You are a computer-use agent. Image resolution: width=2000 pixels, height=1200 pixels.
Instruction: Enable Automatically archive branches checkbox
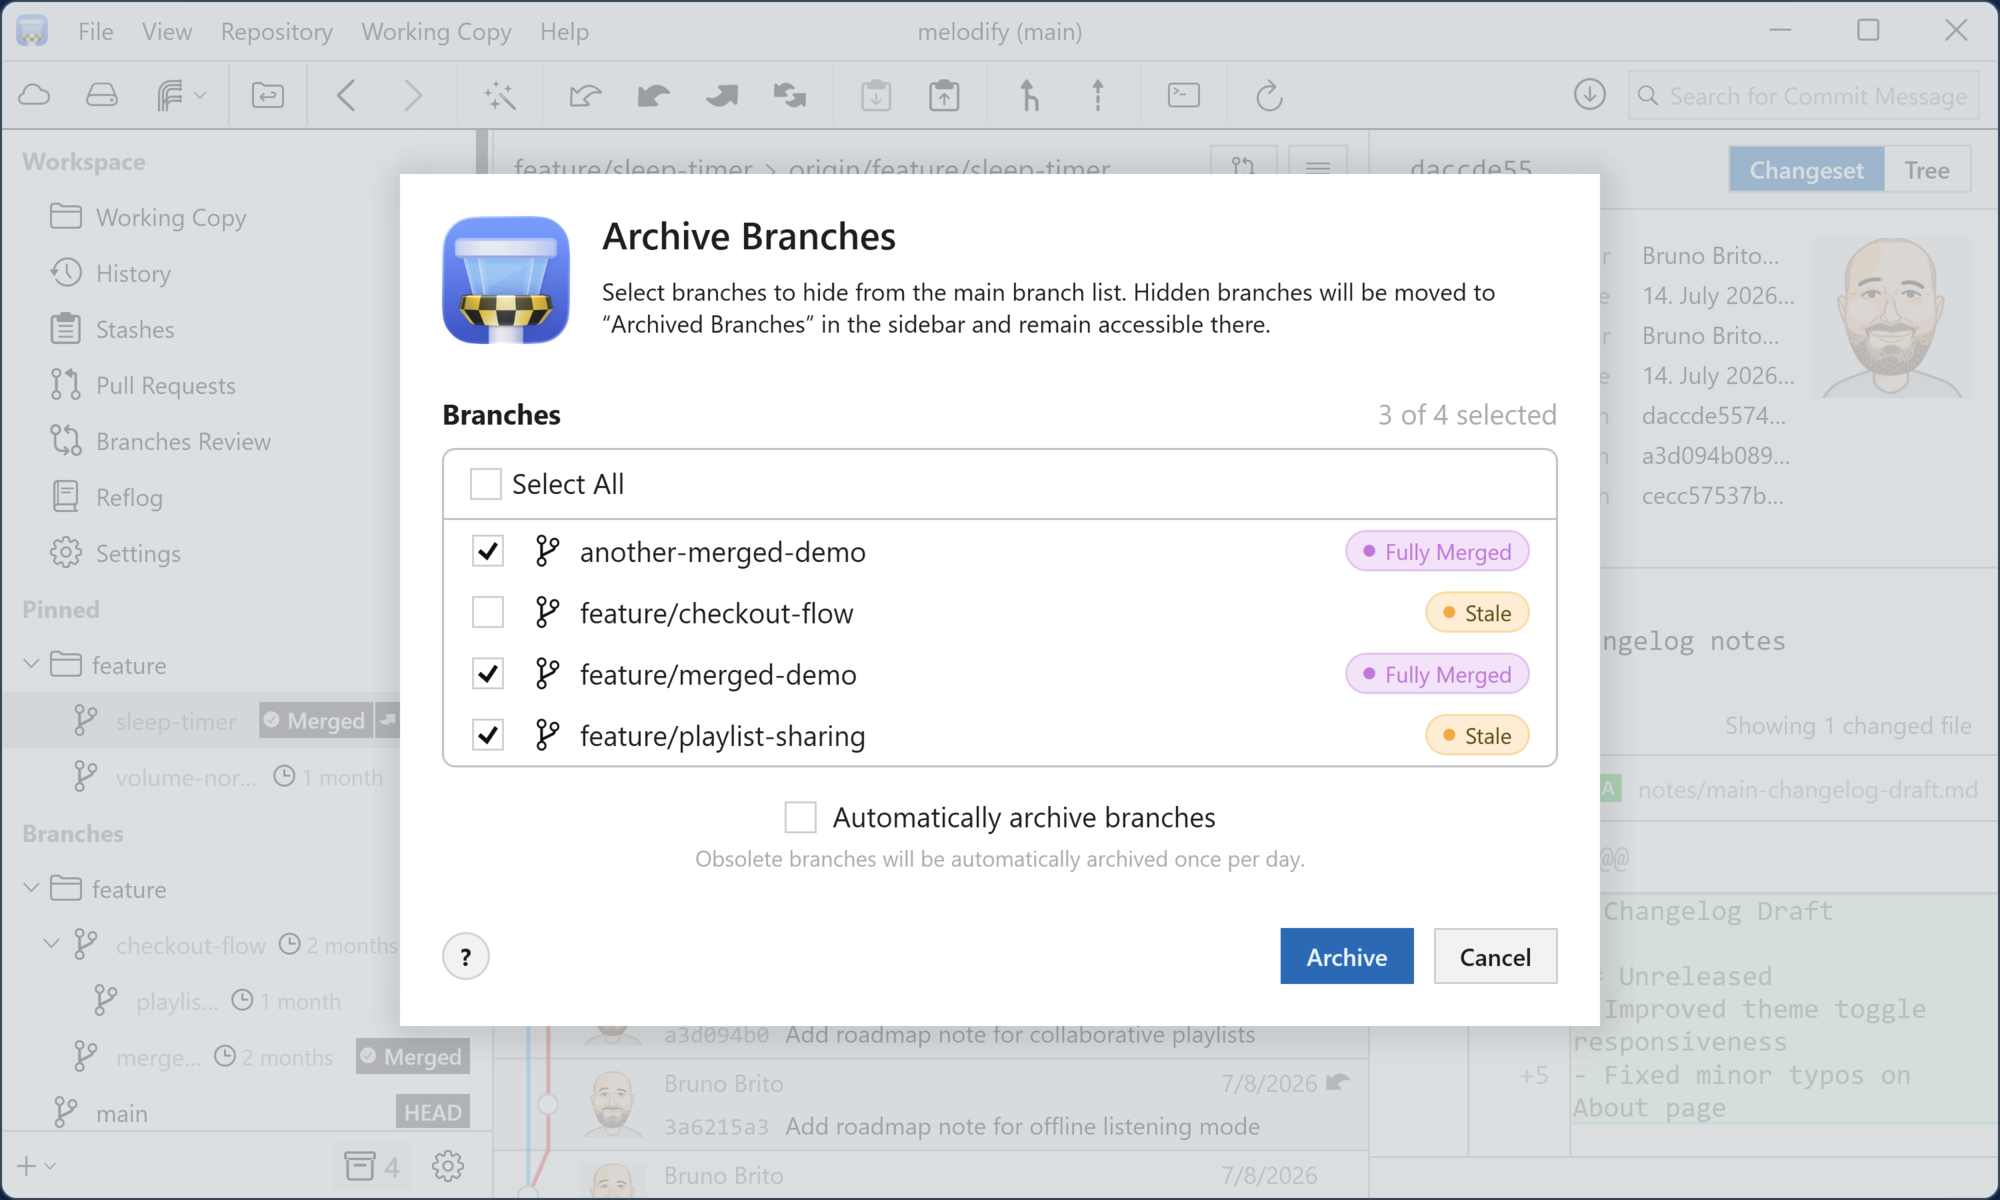(x=801, y=817)
